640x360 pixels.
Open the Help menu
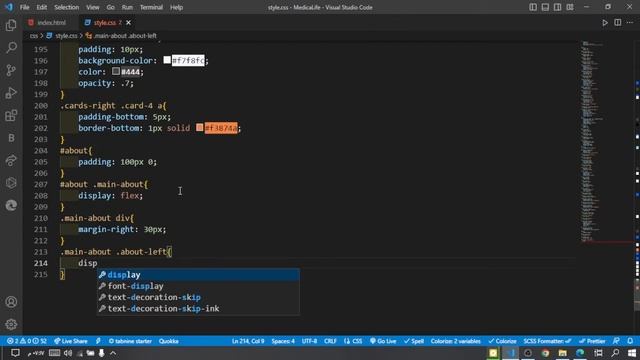click(176, 7)
